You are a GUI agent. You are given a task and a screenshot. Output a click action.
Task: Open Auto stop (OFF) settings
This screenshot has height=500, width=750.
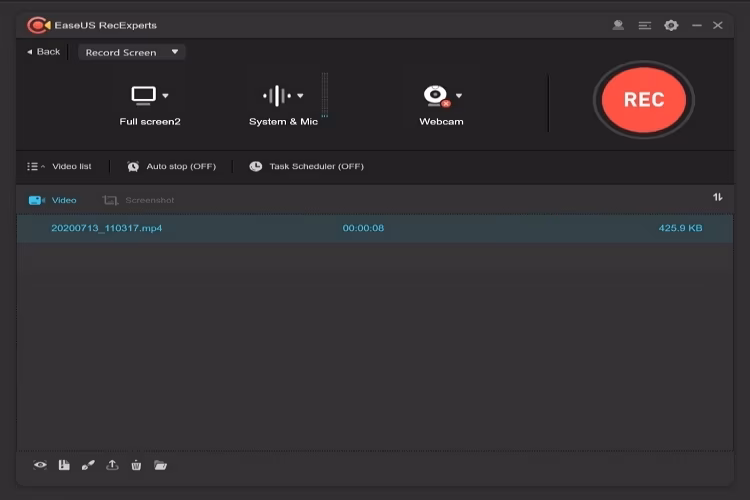(x=171, y=167)
